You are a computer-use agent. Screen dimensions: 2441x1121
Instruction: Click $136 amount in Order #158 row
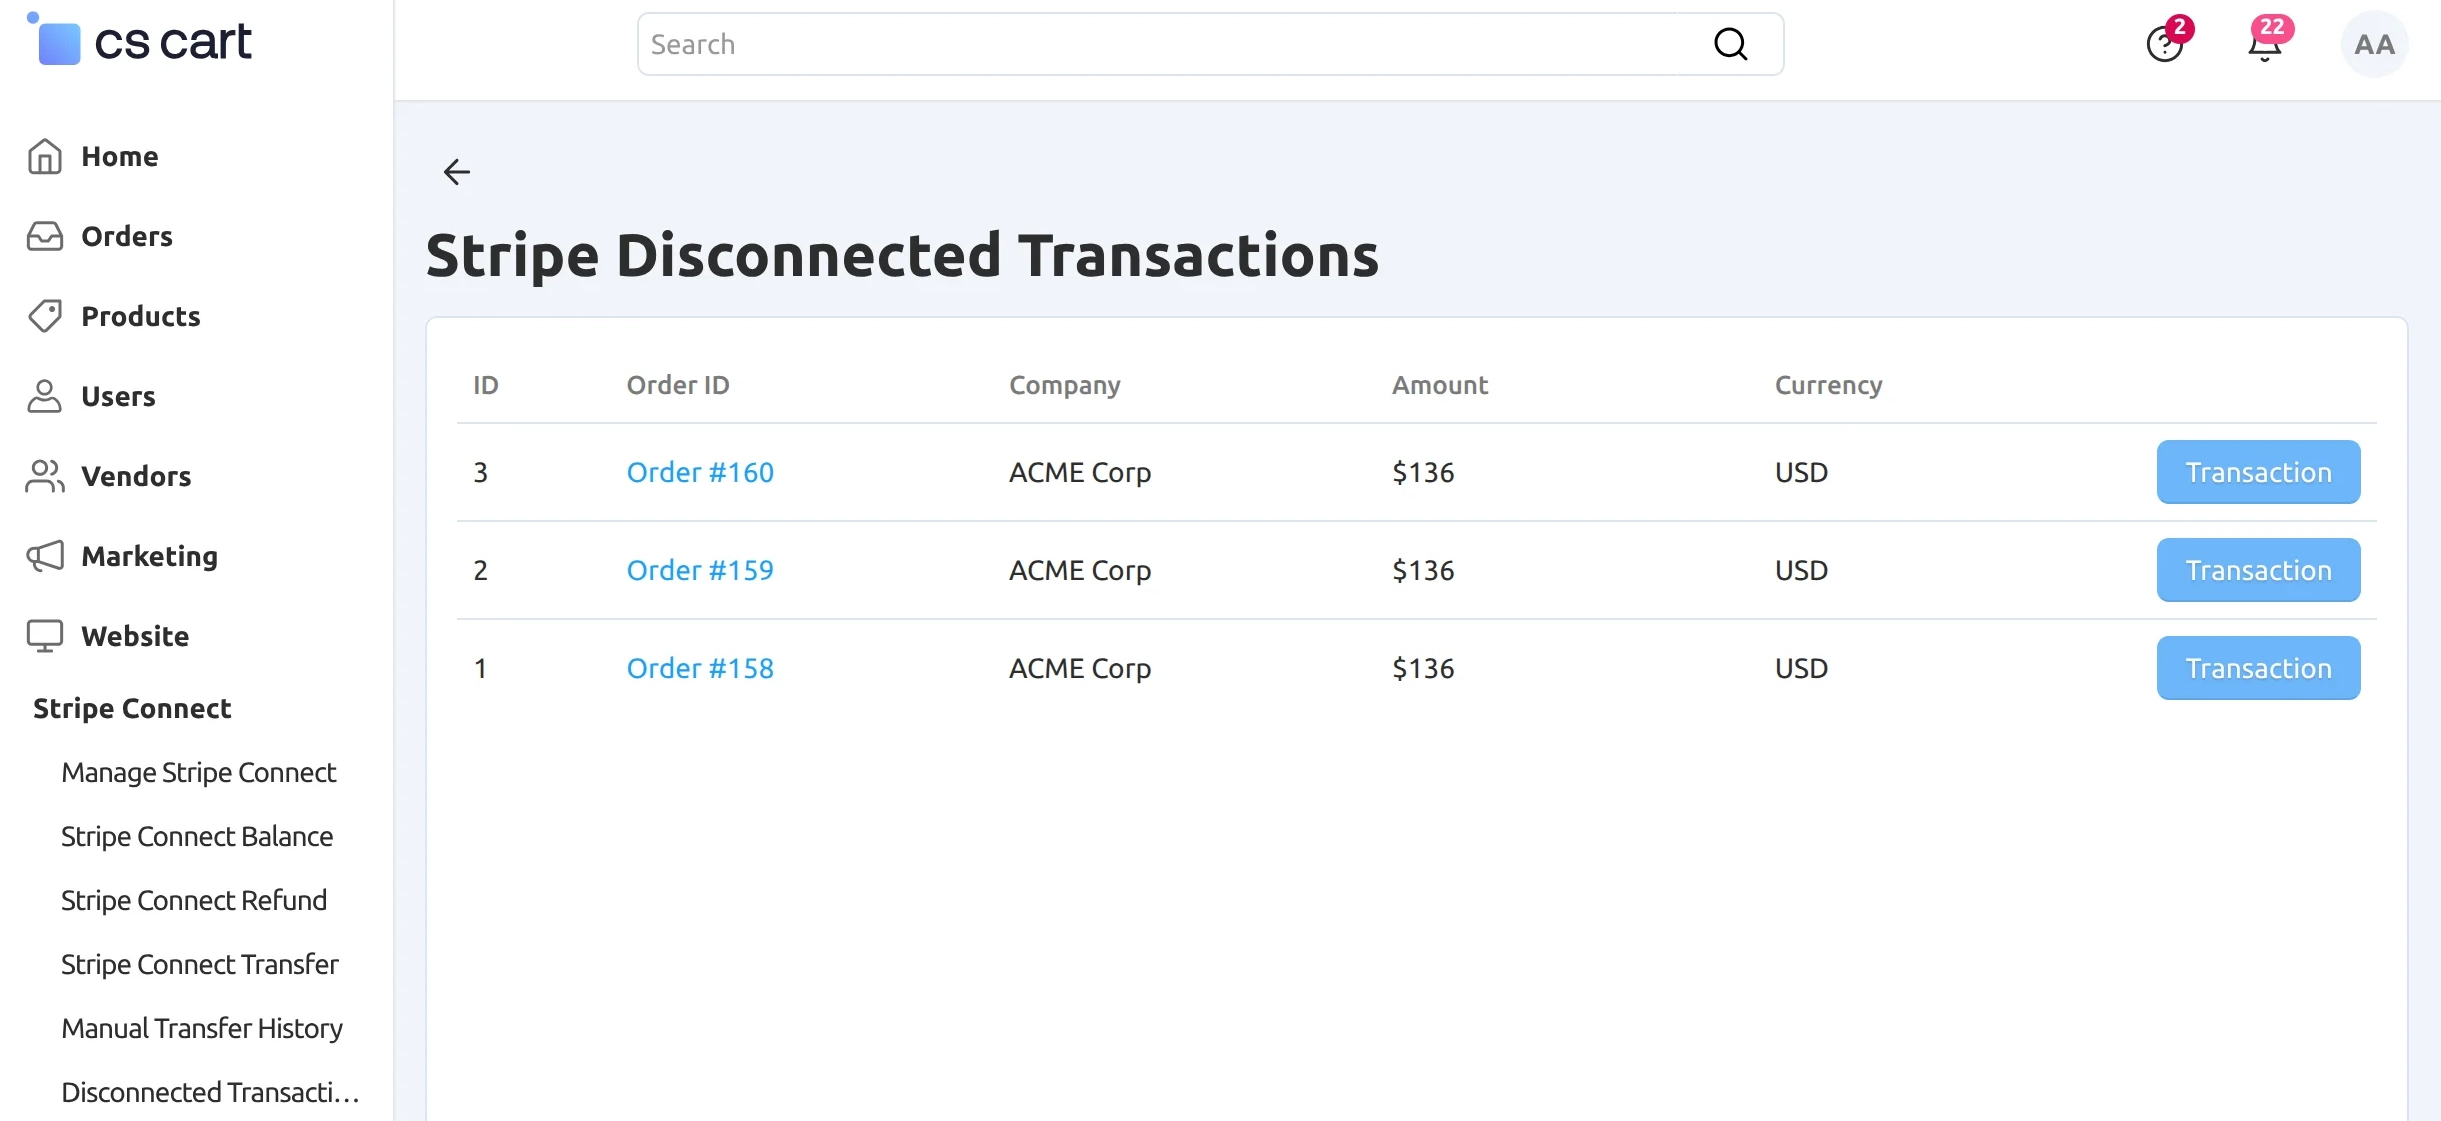click(1423, 668)
